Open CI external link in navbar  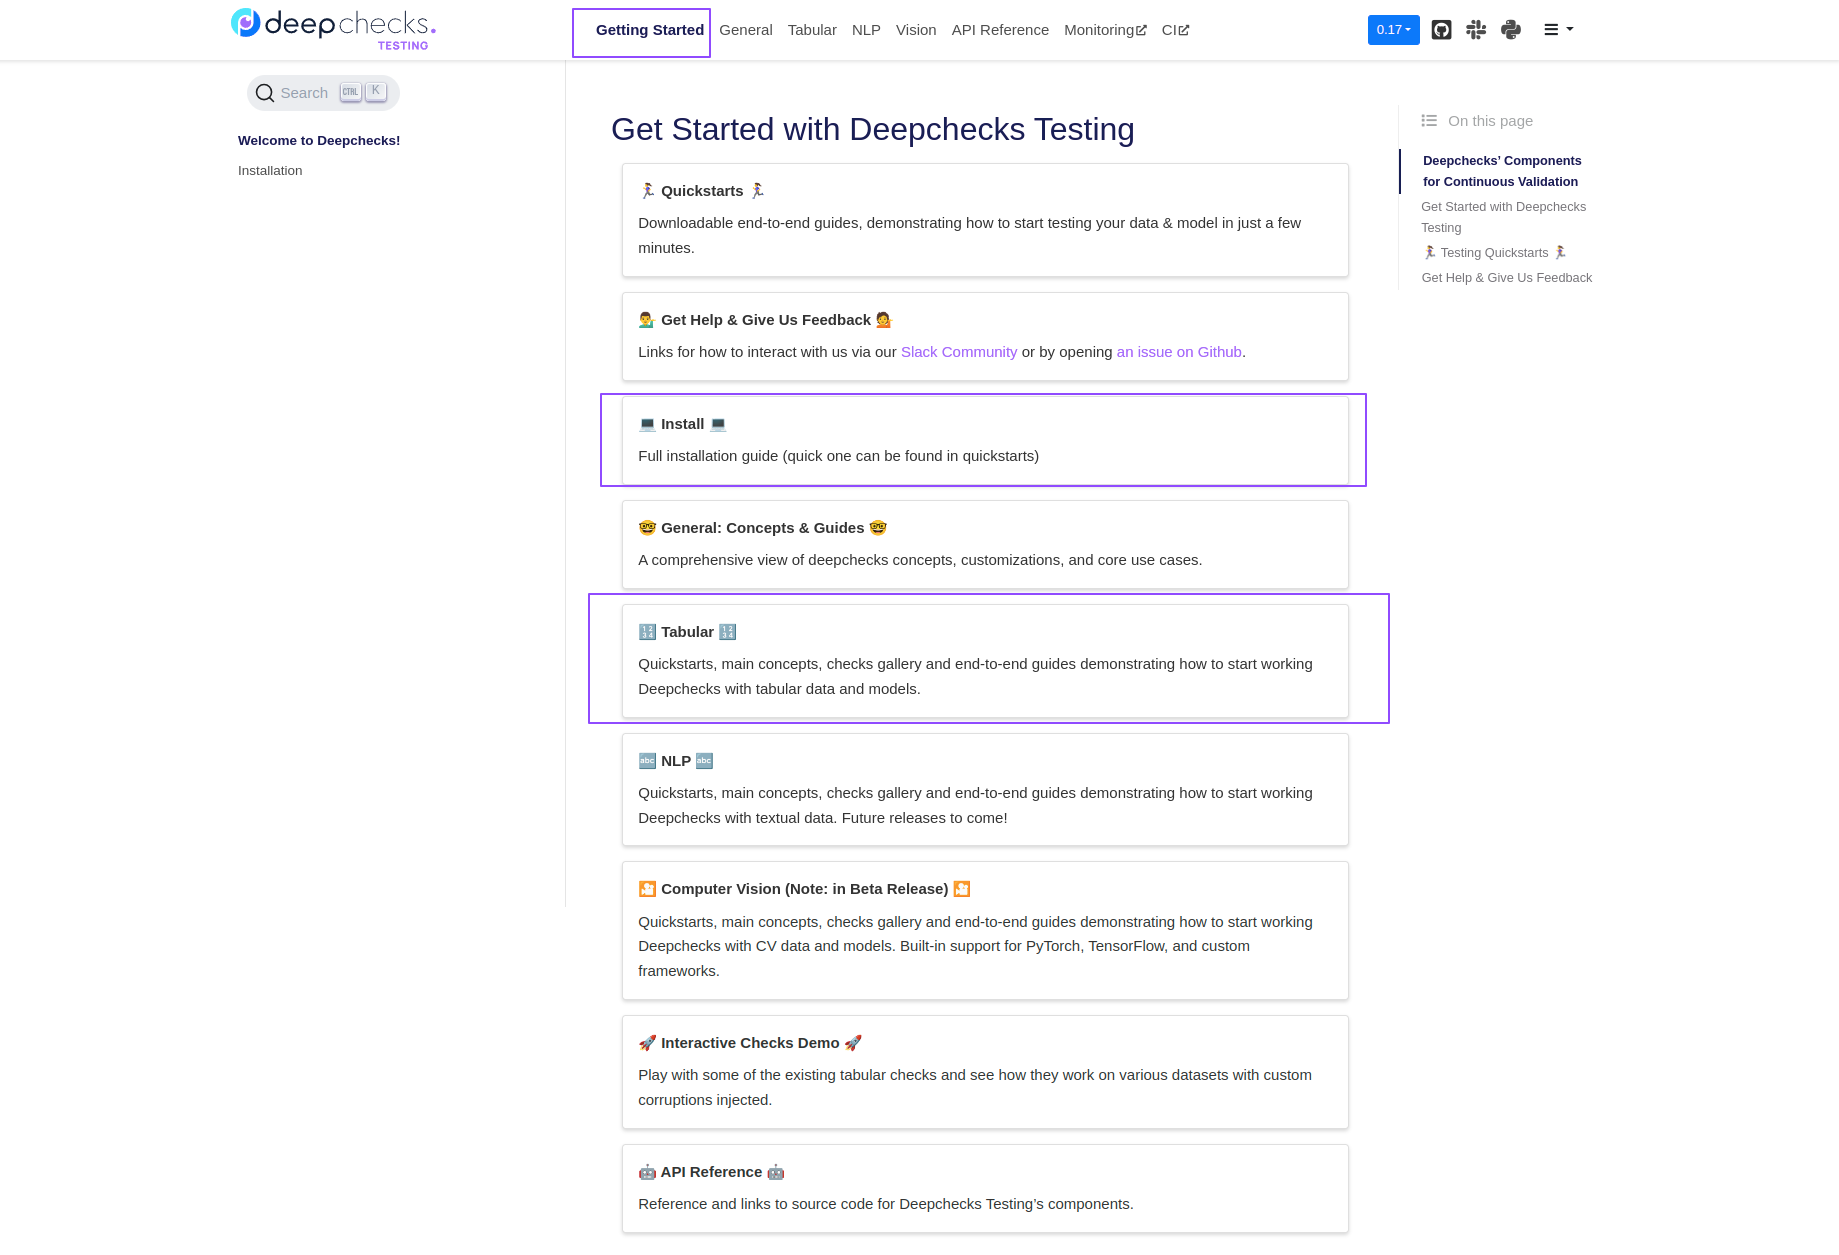pyautogui.click(x=1175, y=30)
